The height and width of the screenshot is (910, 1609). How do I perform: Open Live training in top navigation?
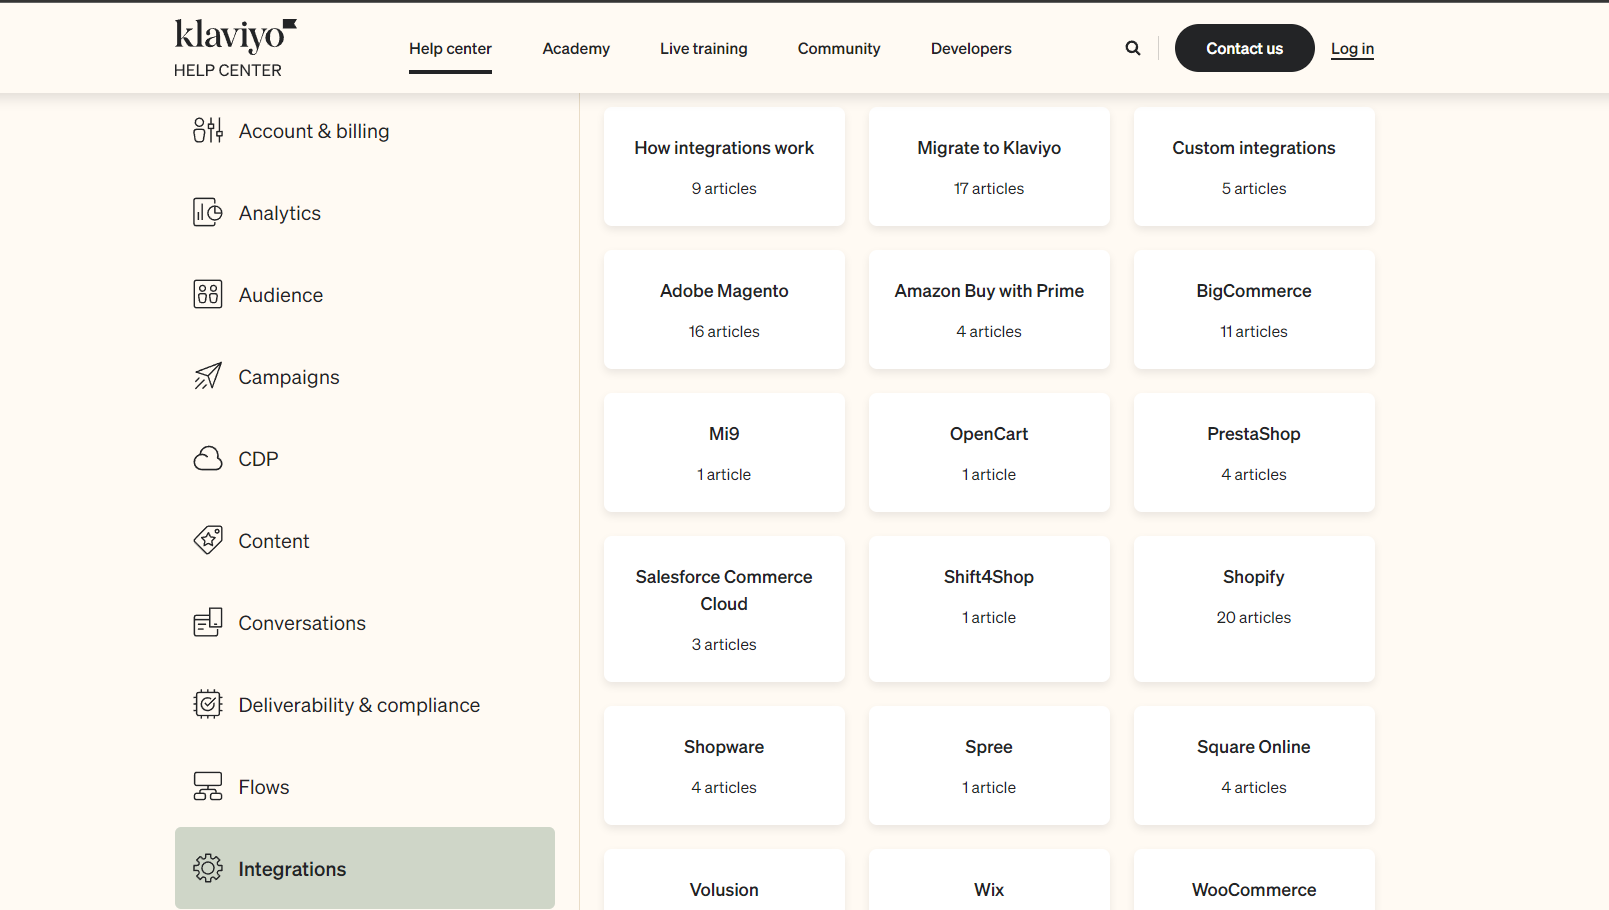click(704, 48)
